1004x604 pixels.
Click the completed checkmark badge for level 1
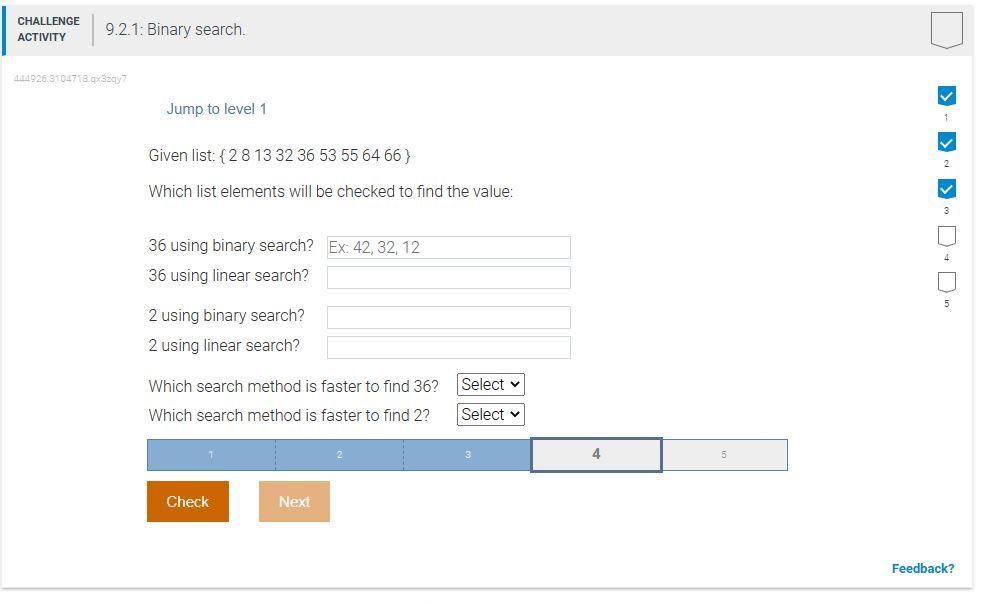945,96
